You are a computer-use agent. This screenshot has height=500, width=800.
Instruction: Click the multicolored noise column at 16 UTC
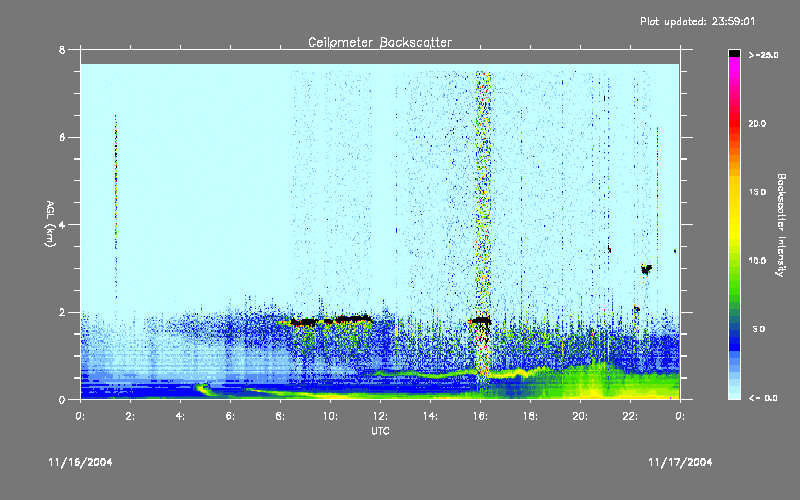tap(483, 224)
